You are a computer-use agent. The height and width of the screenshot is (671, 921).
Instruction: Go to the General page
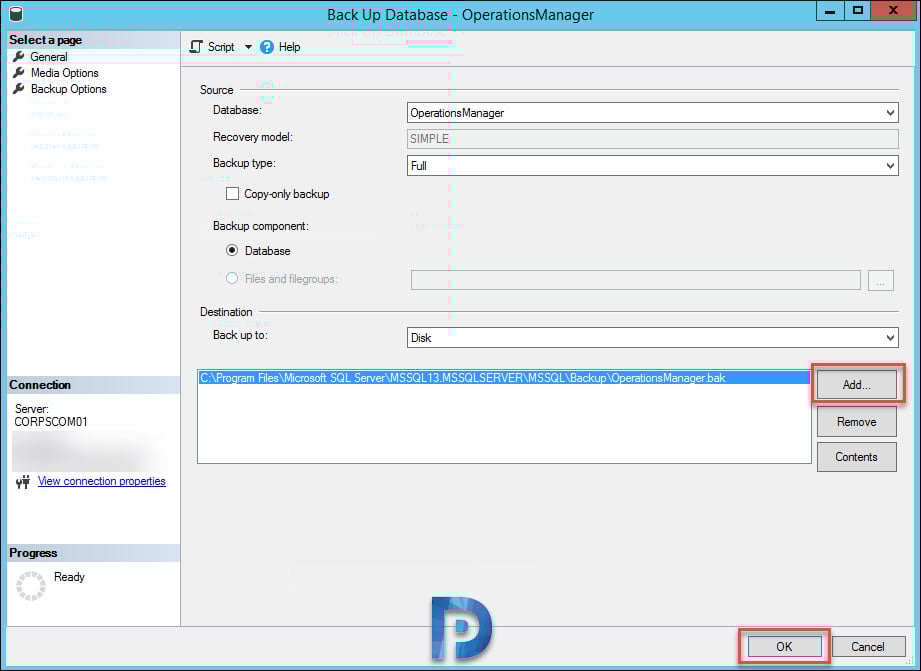pos(49,57)
